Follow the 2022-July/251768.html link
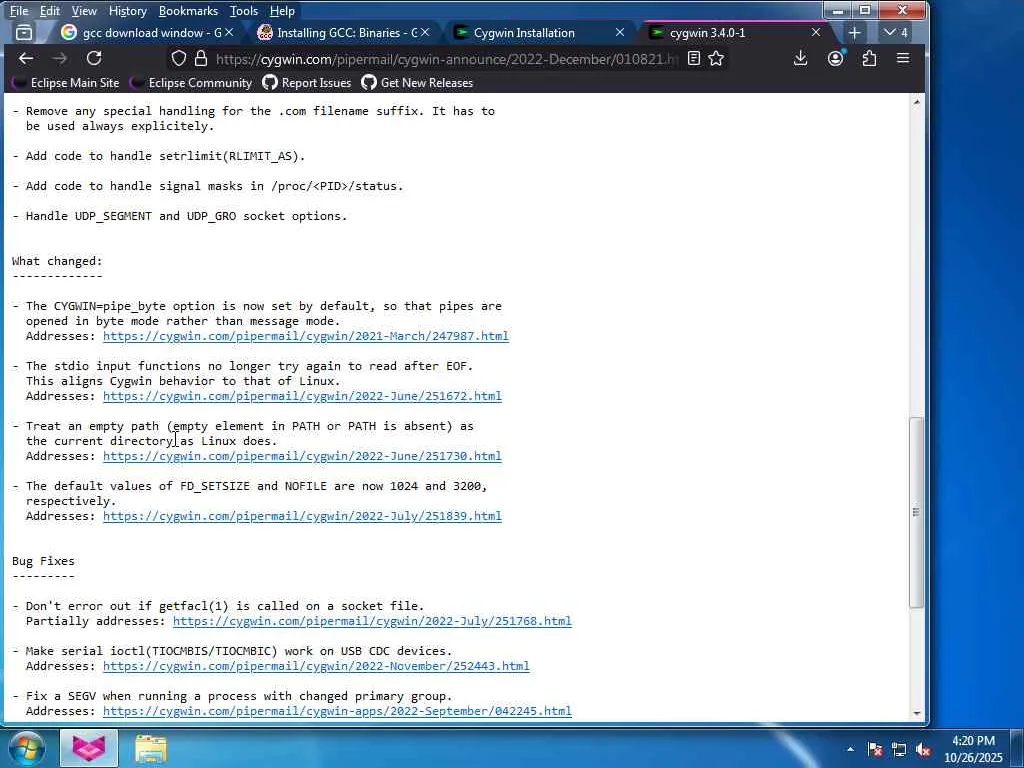Image resolution: width=1024 pixels, height=768 pixels. pos(372,621)
